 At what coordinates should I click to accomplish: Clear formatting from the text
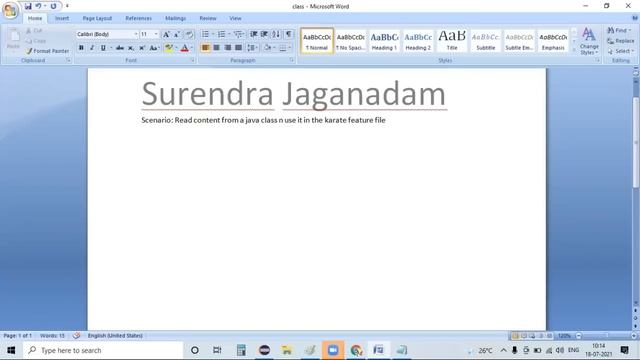coord(189,34)
